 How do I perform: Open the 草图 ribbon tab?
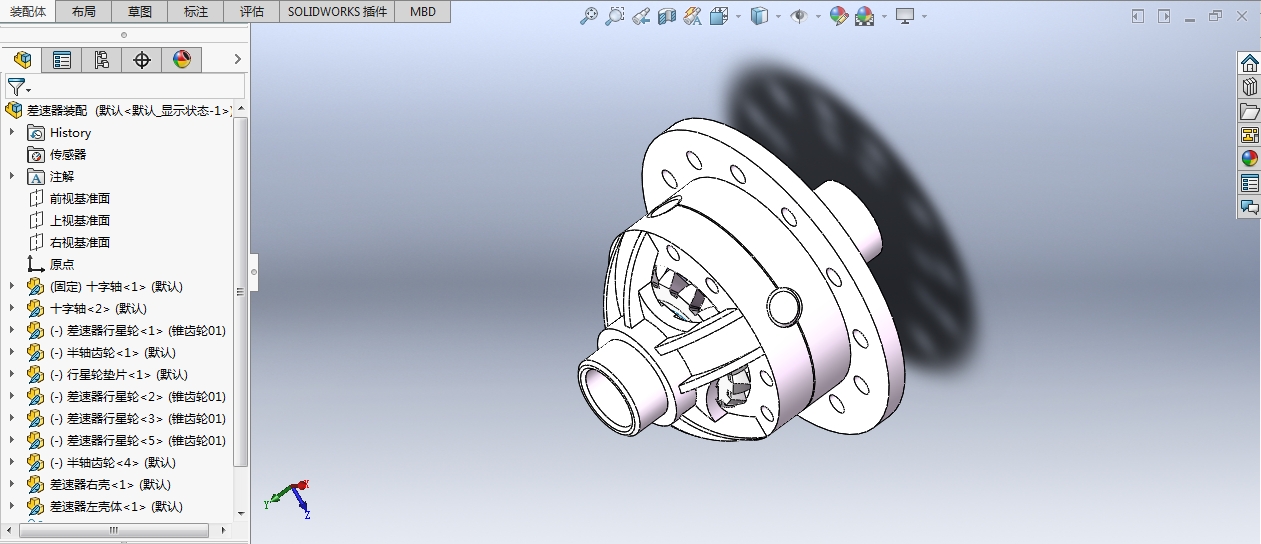click(141, 12)
